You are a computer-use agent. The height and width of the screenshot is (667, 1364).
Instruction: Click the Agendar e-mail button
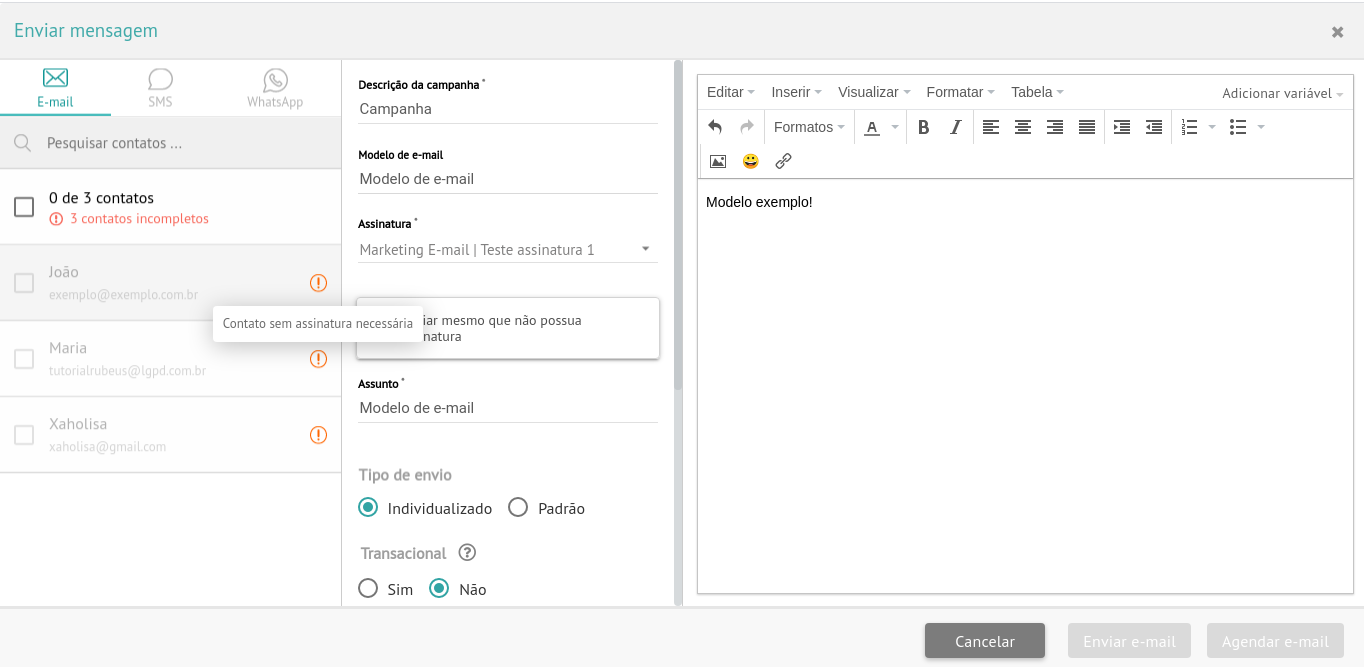click(1275, 641)
